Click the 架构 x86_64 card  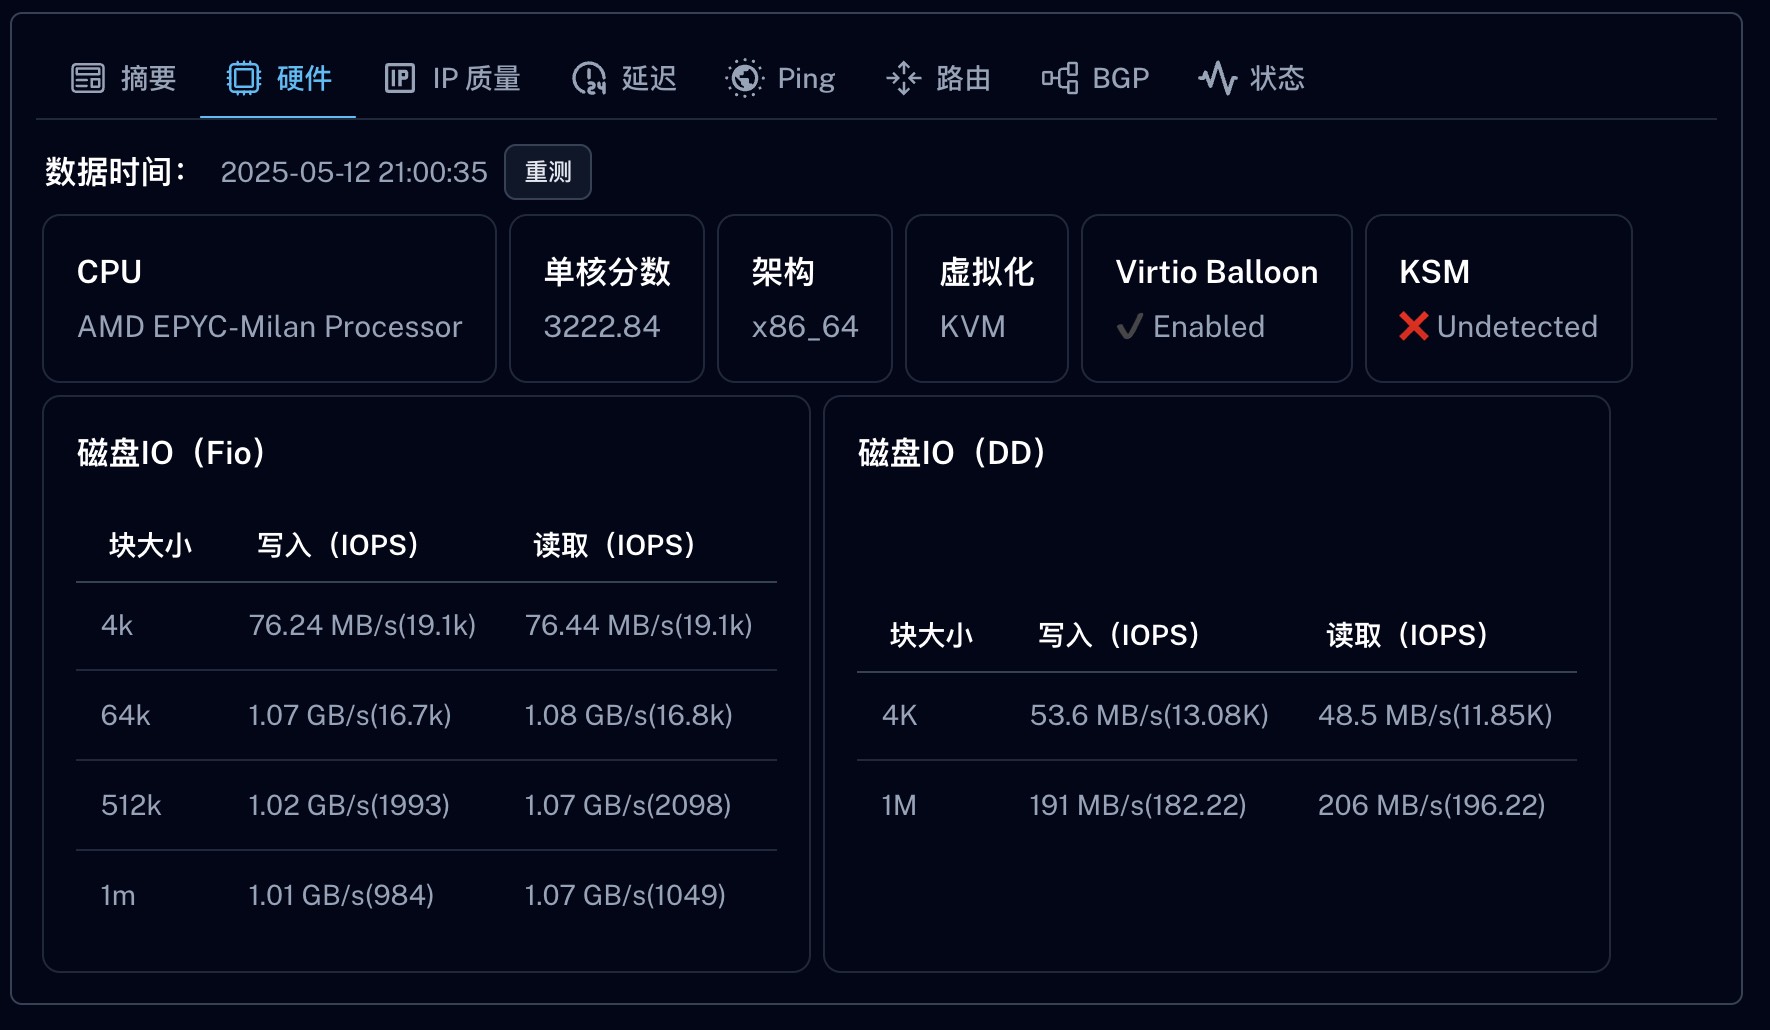tap(804, 298)
